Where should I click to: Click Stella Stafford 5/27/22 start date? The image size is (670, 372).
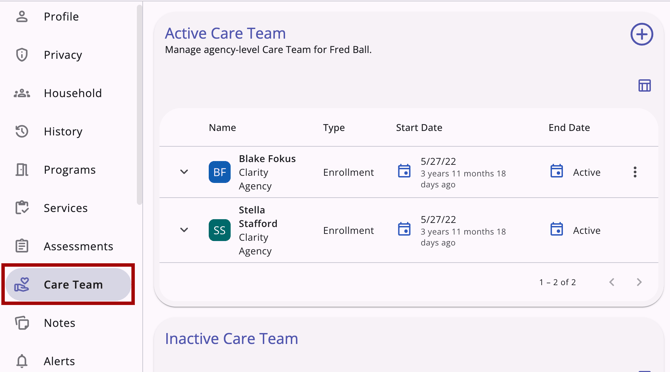438,220
